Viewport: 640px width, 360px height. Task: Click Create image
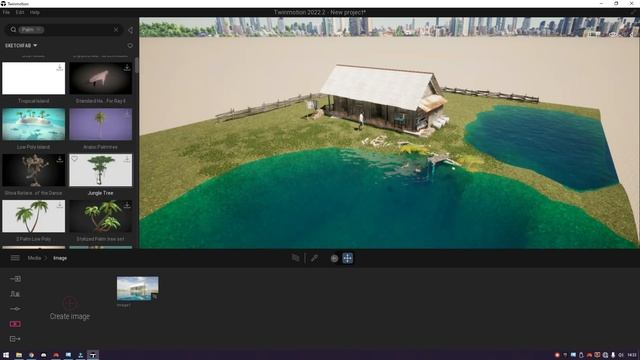click(70, 309)
